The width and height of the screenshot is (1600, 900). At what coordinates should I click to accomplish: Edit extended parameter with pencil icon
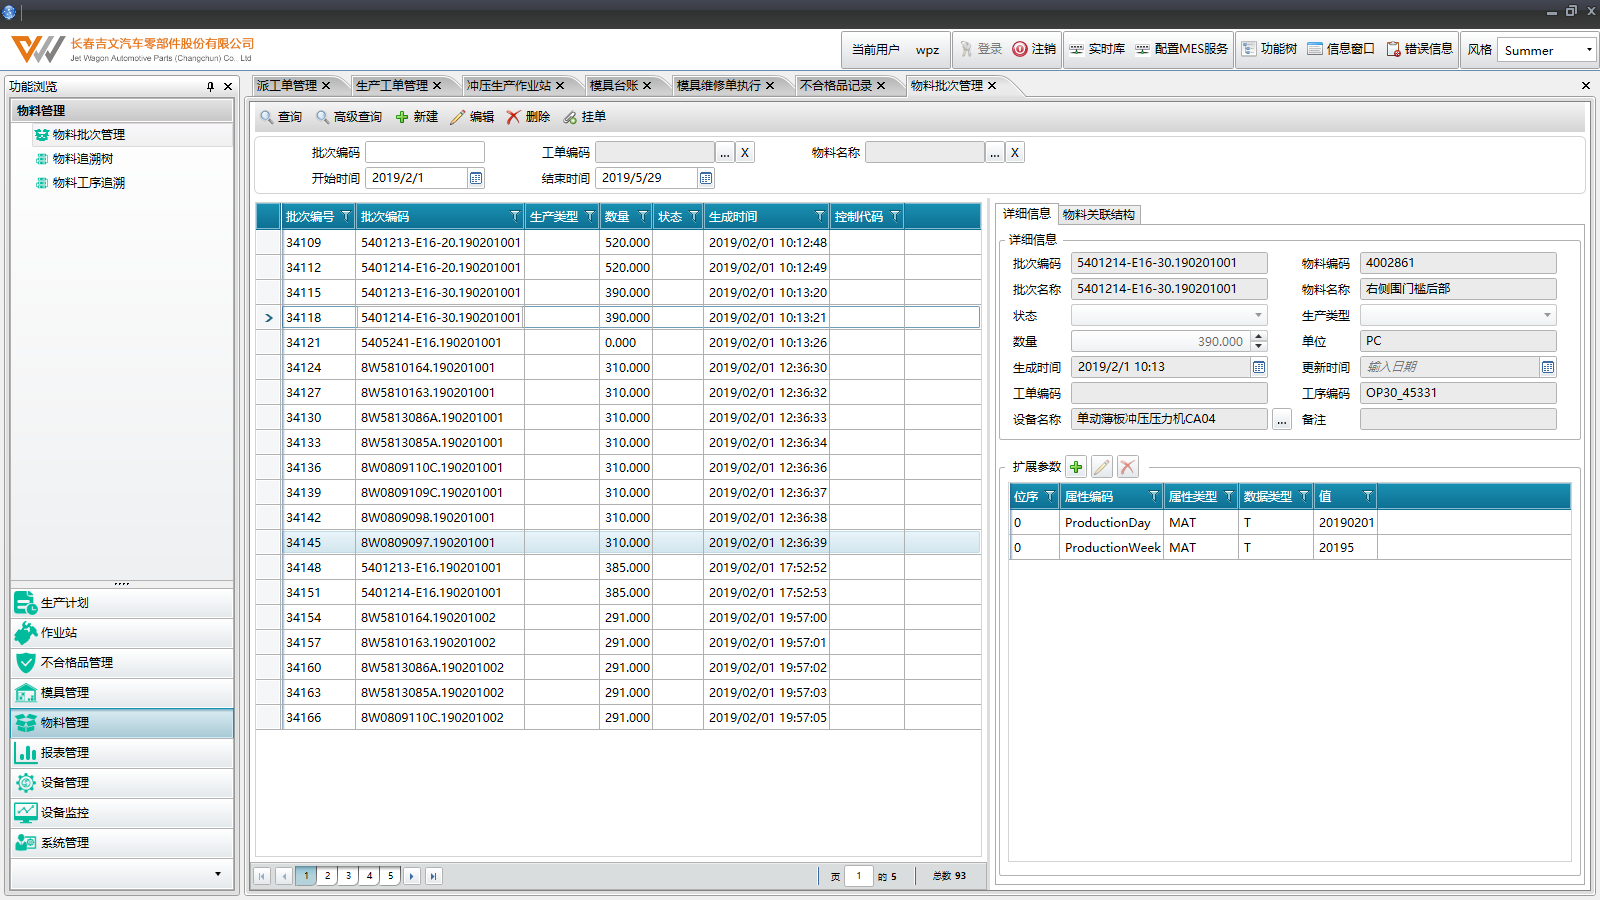(1102, 467)
